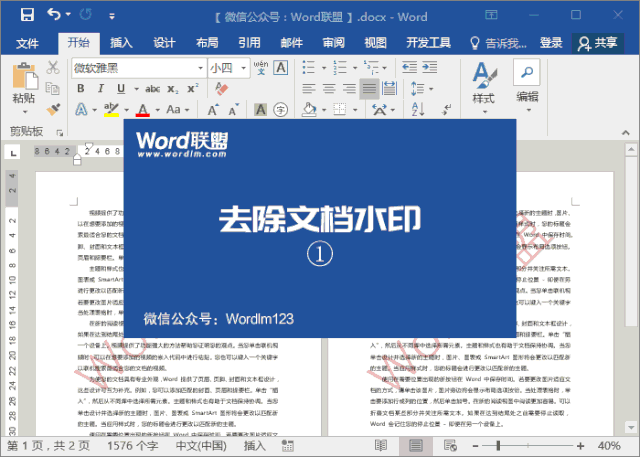
Task: Open the 文件 menu
Action: (x=27, y=43)
